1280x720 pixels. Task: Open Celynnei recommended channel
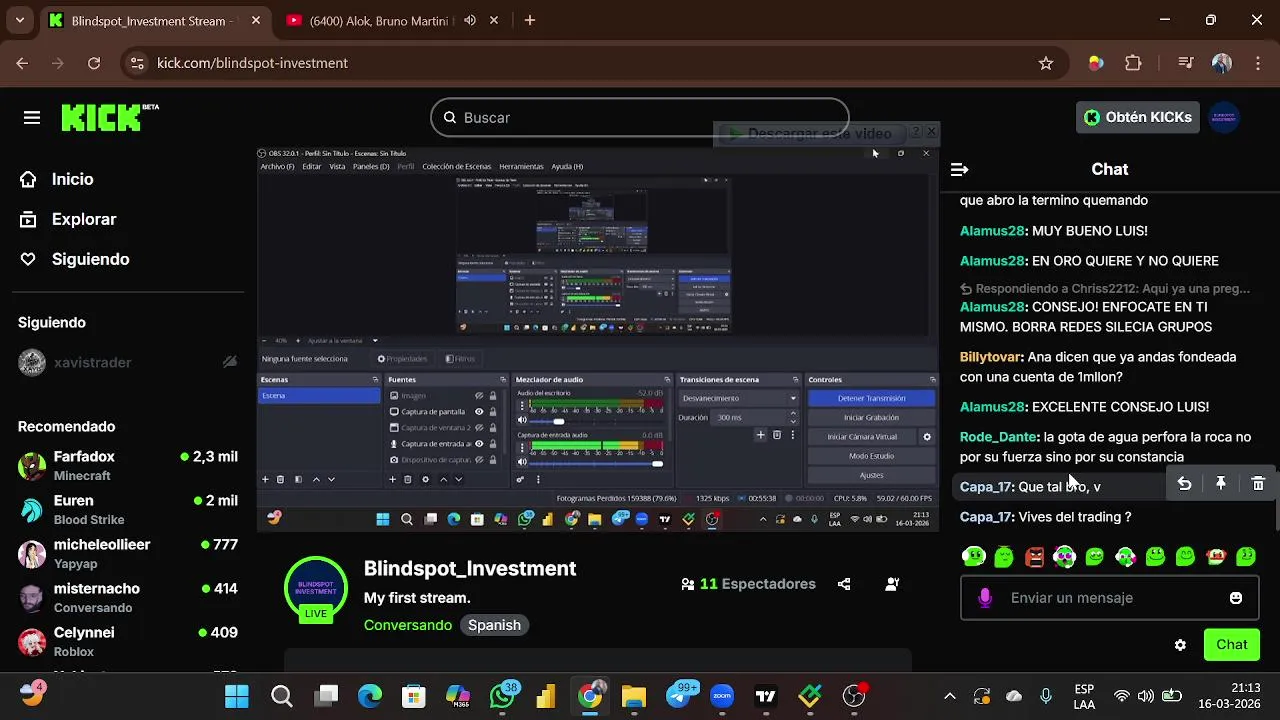pos(128,641)
